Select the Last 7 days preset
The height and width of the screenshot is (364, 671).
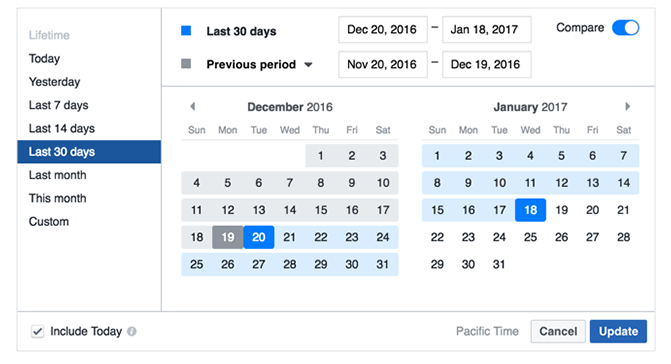[x=59, y=105]
